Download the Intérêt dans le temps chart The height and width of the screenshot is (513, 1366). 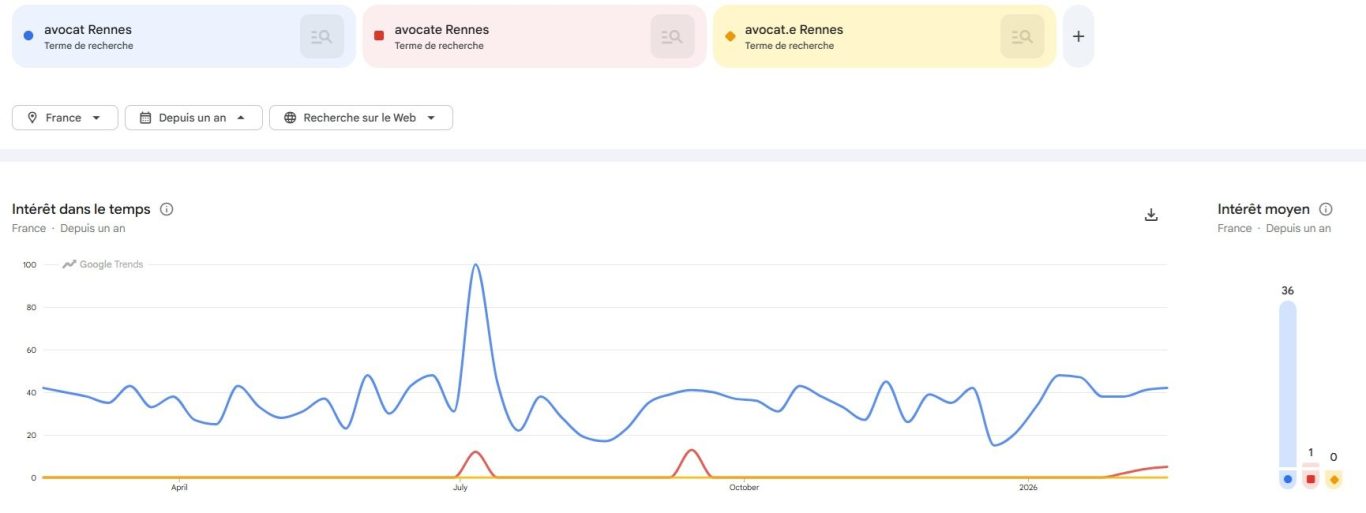click(x=1151, y=215)
